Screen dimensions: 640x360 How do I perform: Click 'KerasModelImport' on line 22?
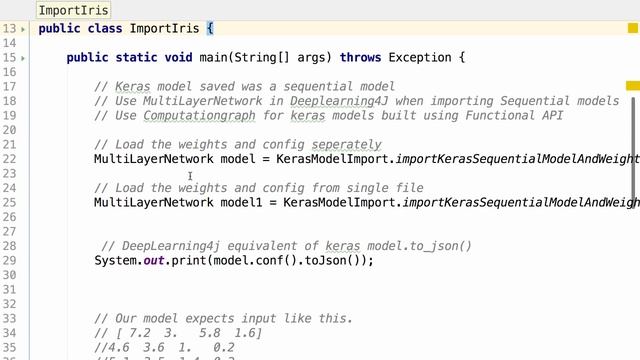click(332, 159)
